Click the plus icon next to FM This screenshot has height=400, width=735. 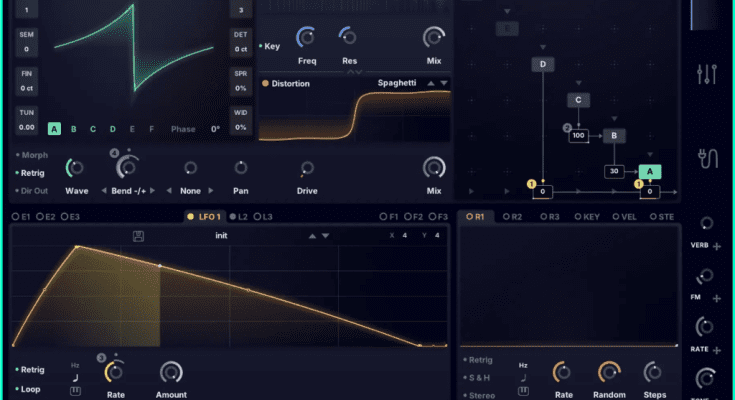[x=716, y=298]
